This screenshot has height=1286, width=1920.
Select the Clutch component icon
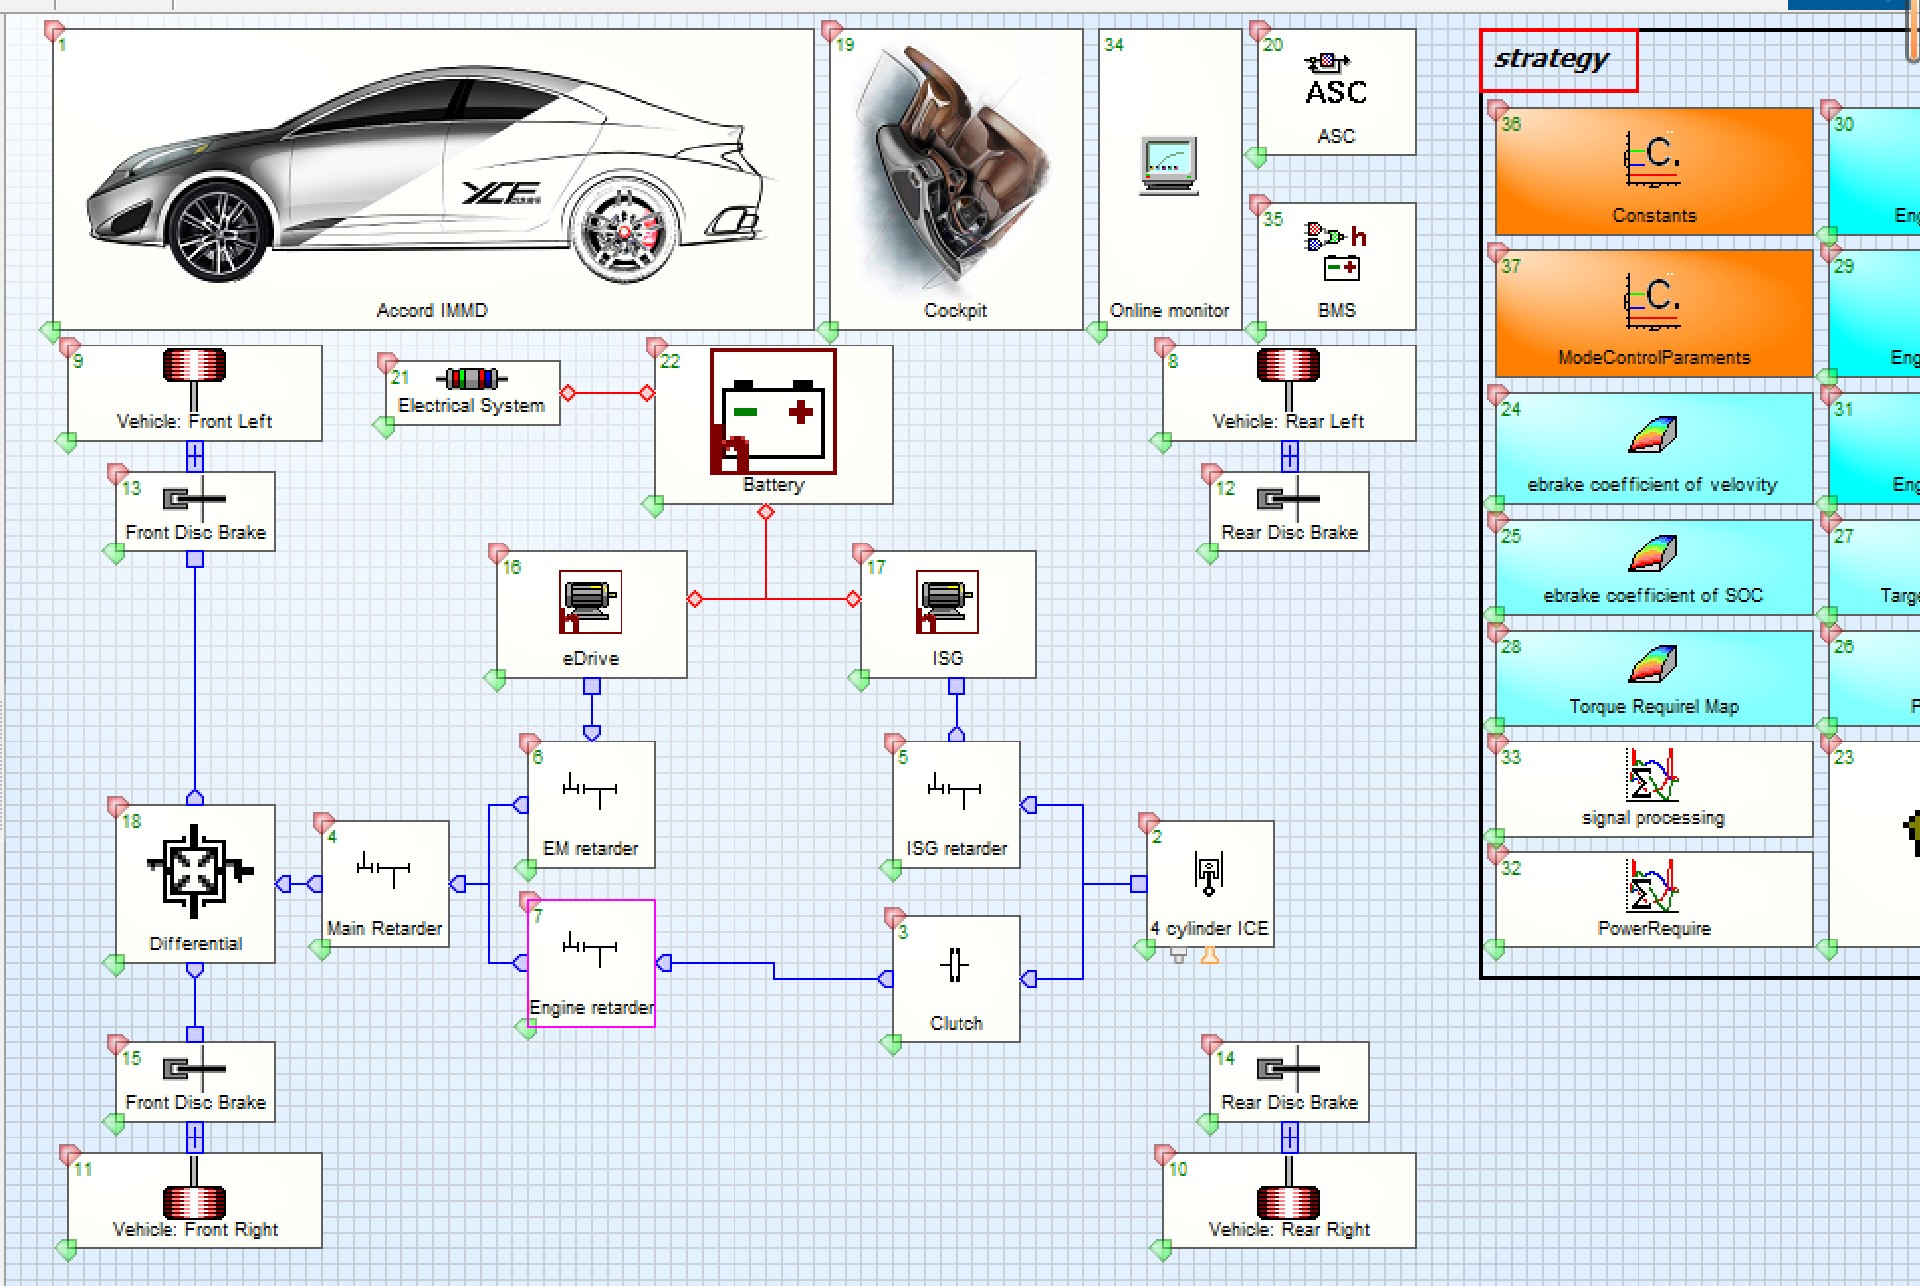pyautogui.click(x=955, y=965)
